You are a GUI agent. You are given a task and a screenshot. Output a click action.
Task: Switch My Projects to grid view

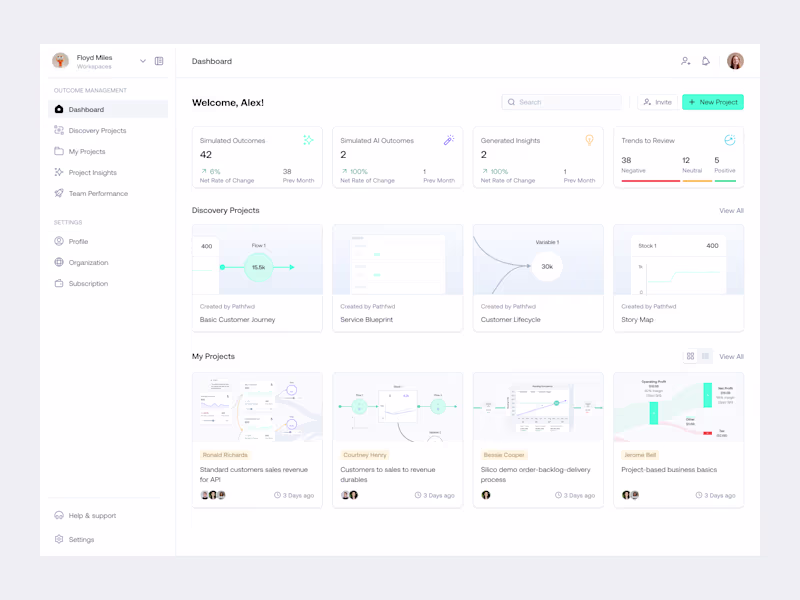691,356
